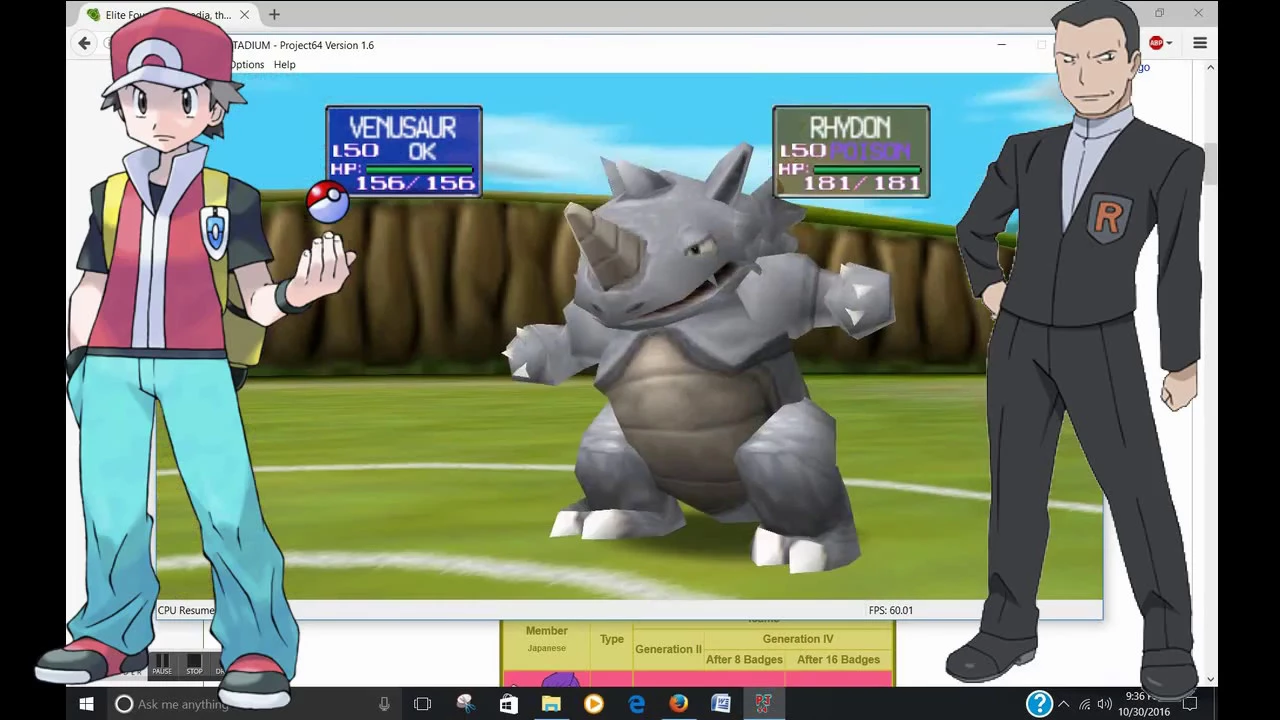The image size is (1280, 720).
Task: Click the taskbar date 10/30/2016
Action: [1143, 712]
